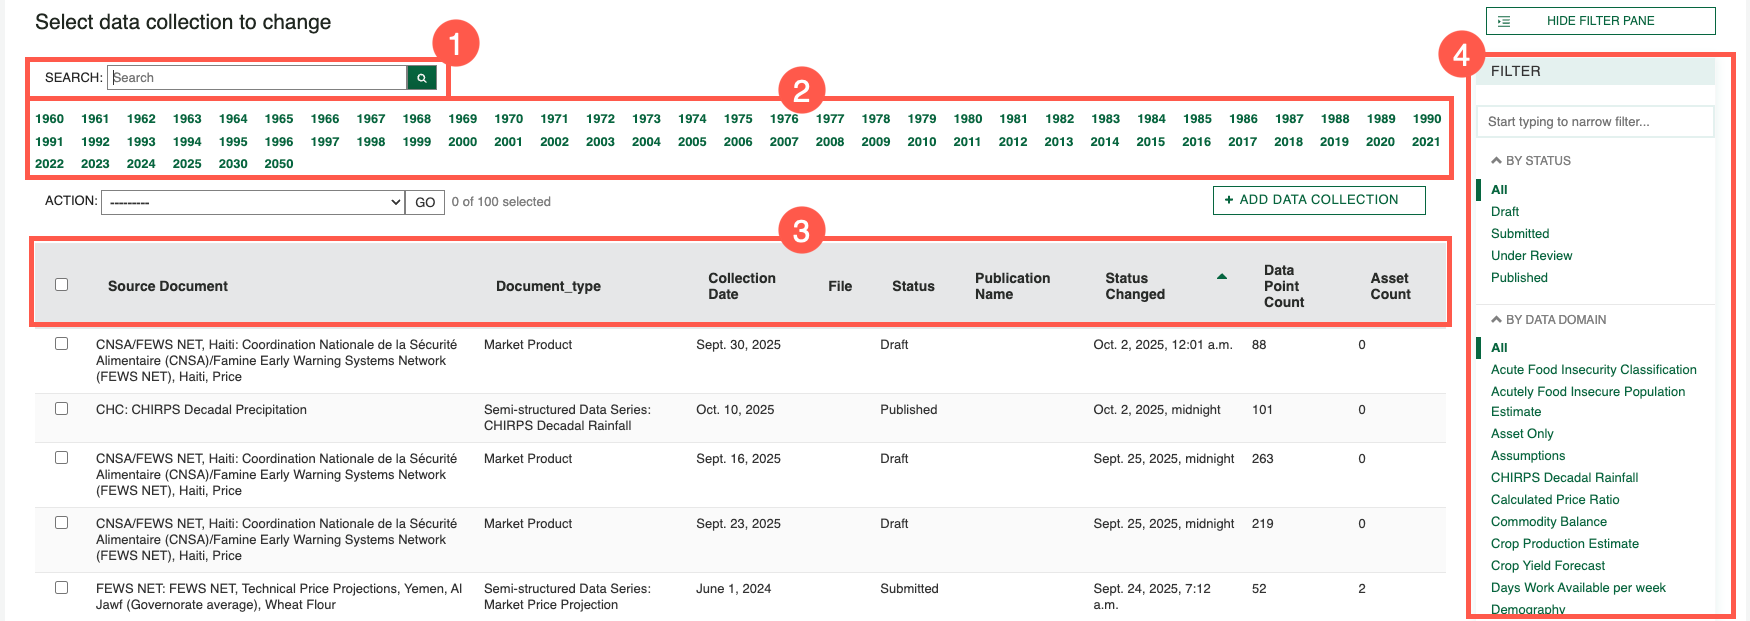
Task: Collapse the By Status filter section
Action: pyautogui.click(x=1496, y=160)
